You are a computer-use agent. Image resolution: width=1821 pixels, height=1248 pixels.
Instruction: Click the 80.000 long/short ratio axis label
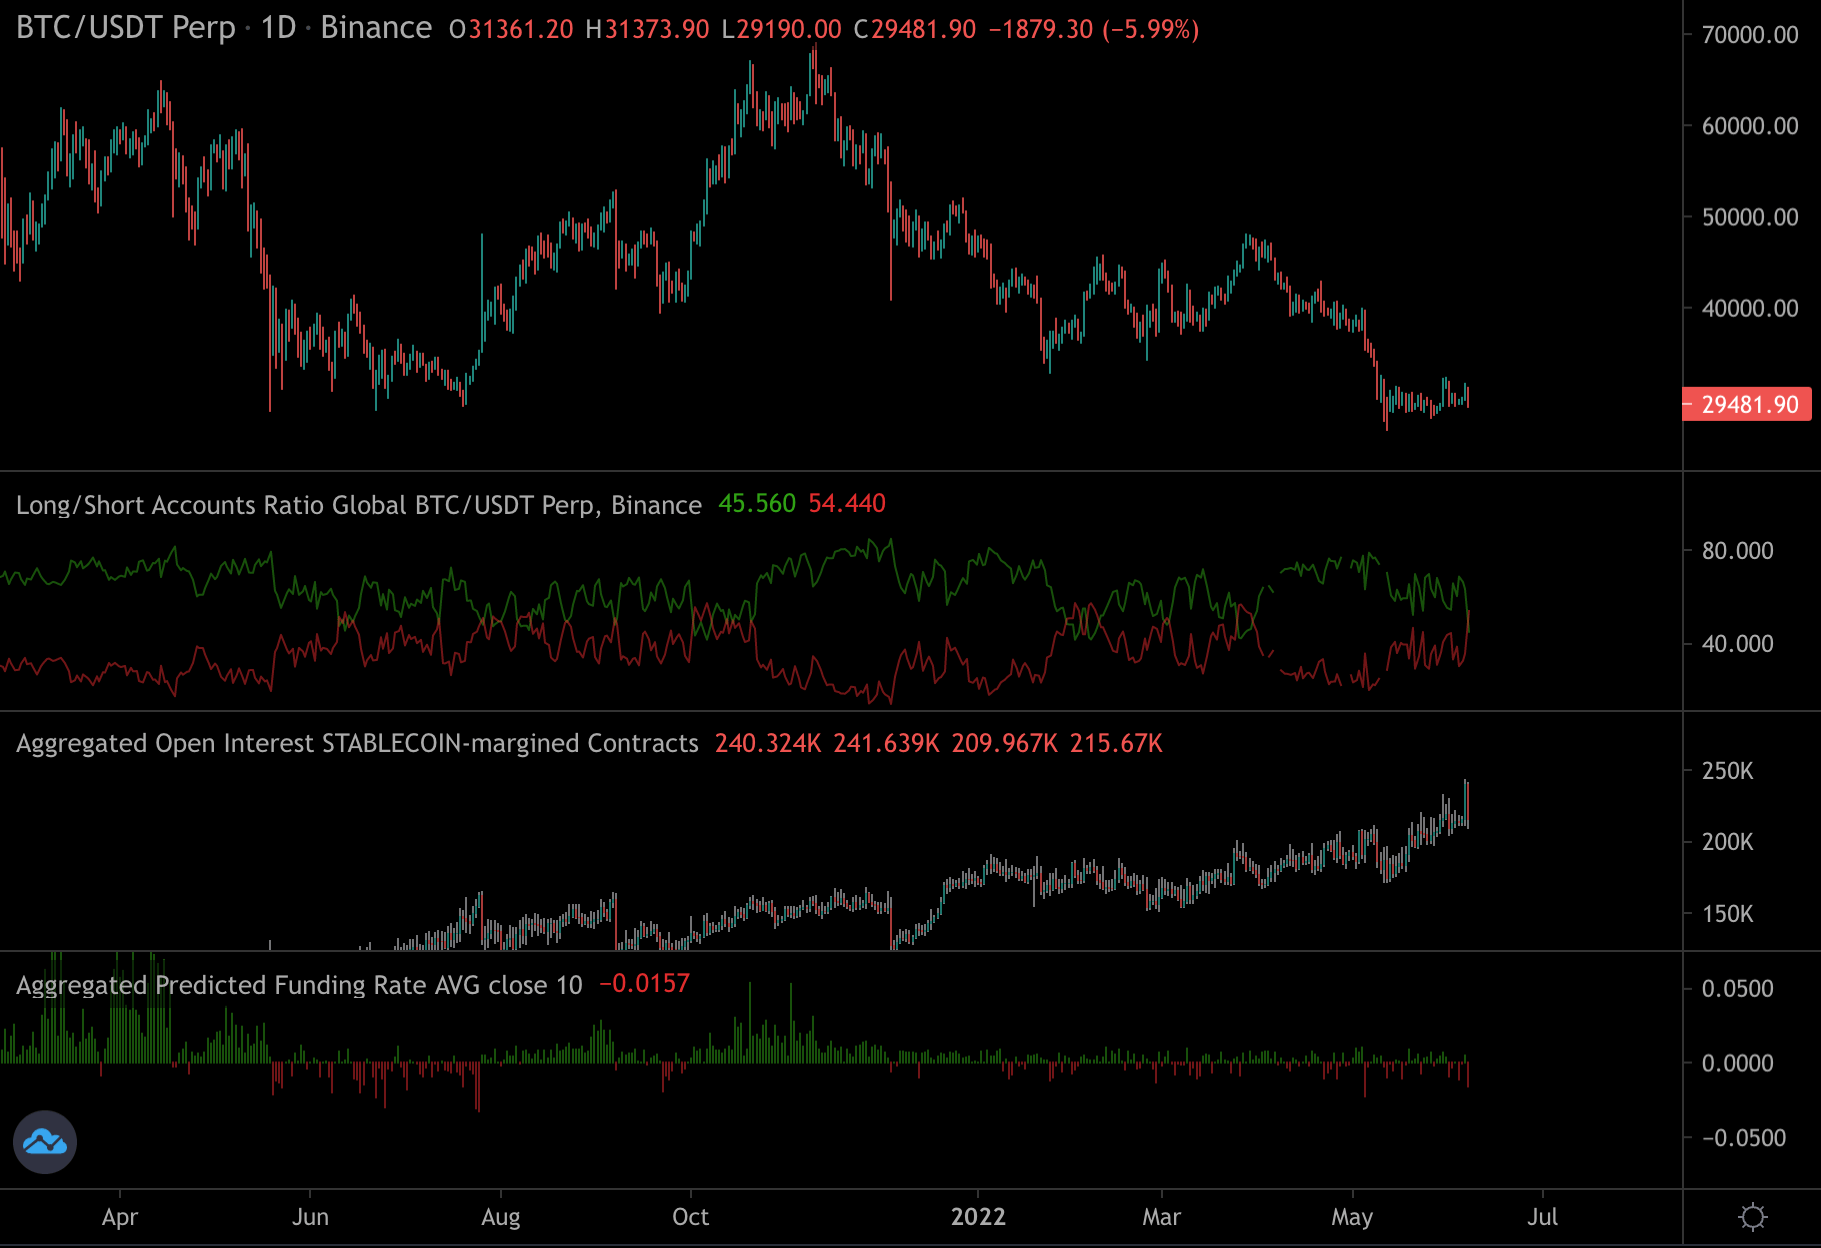(x=1737, y=551)
